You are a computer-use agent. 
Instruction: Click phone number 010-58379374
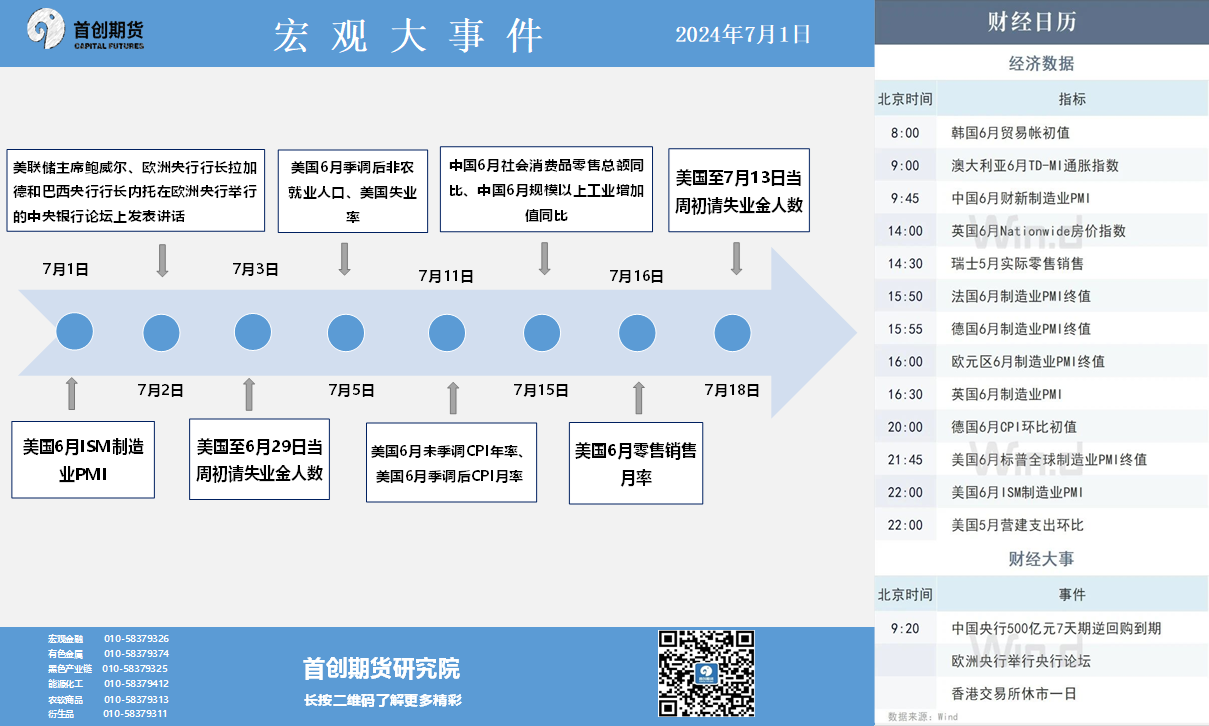tap(136, 653)
